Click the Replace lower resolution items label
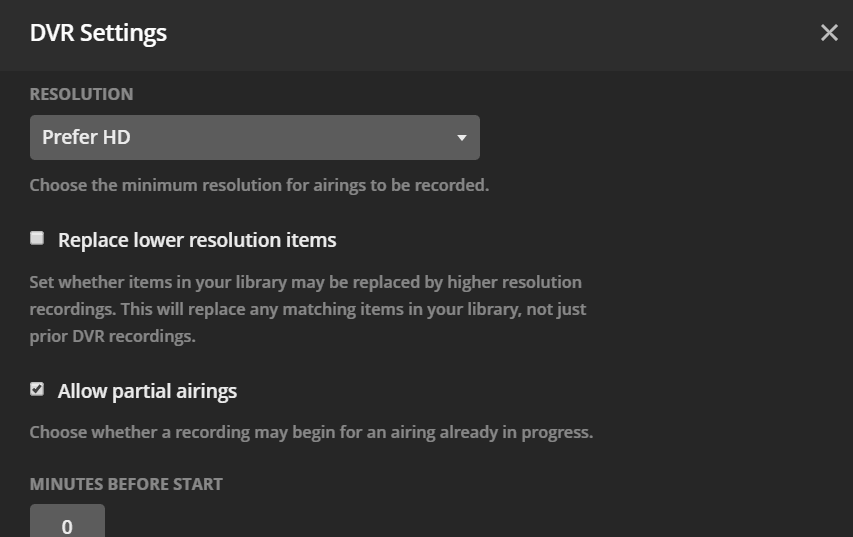 coord(197,240)
